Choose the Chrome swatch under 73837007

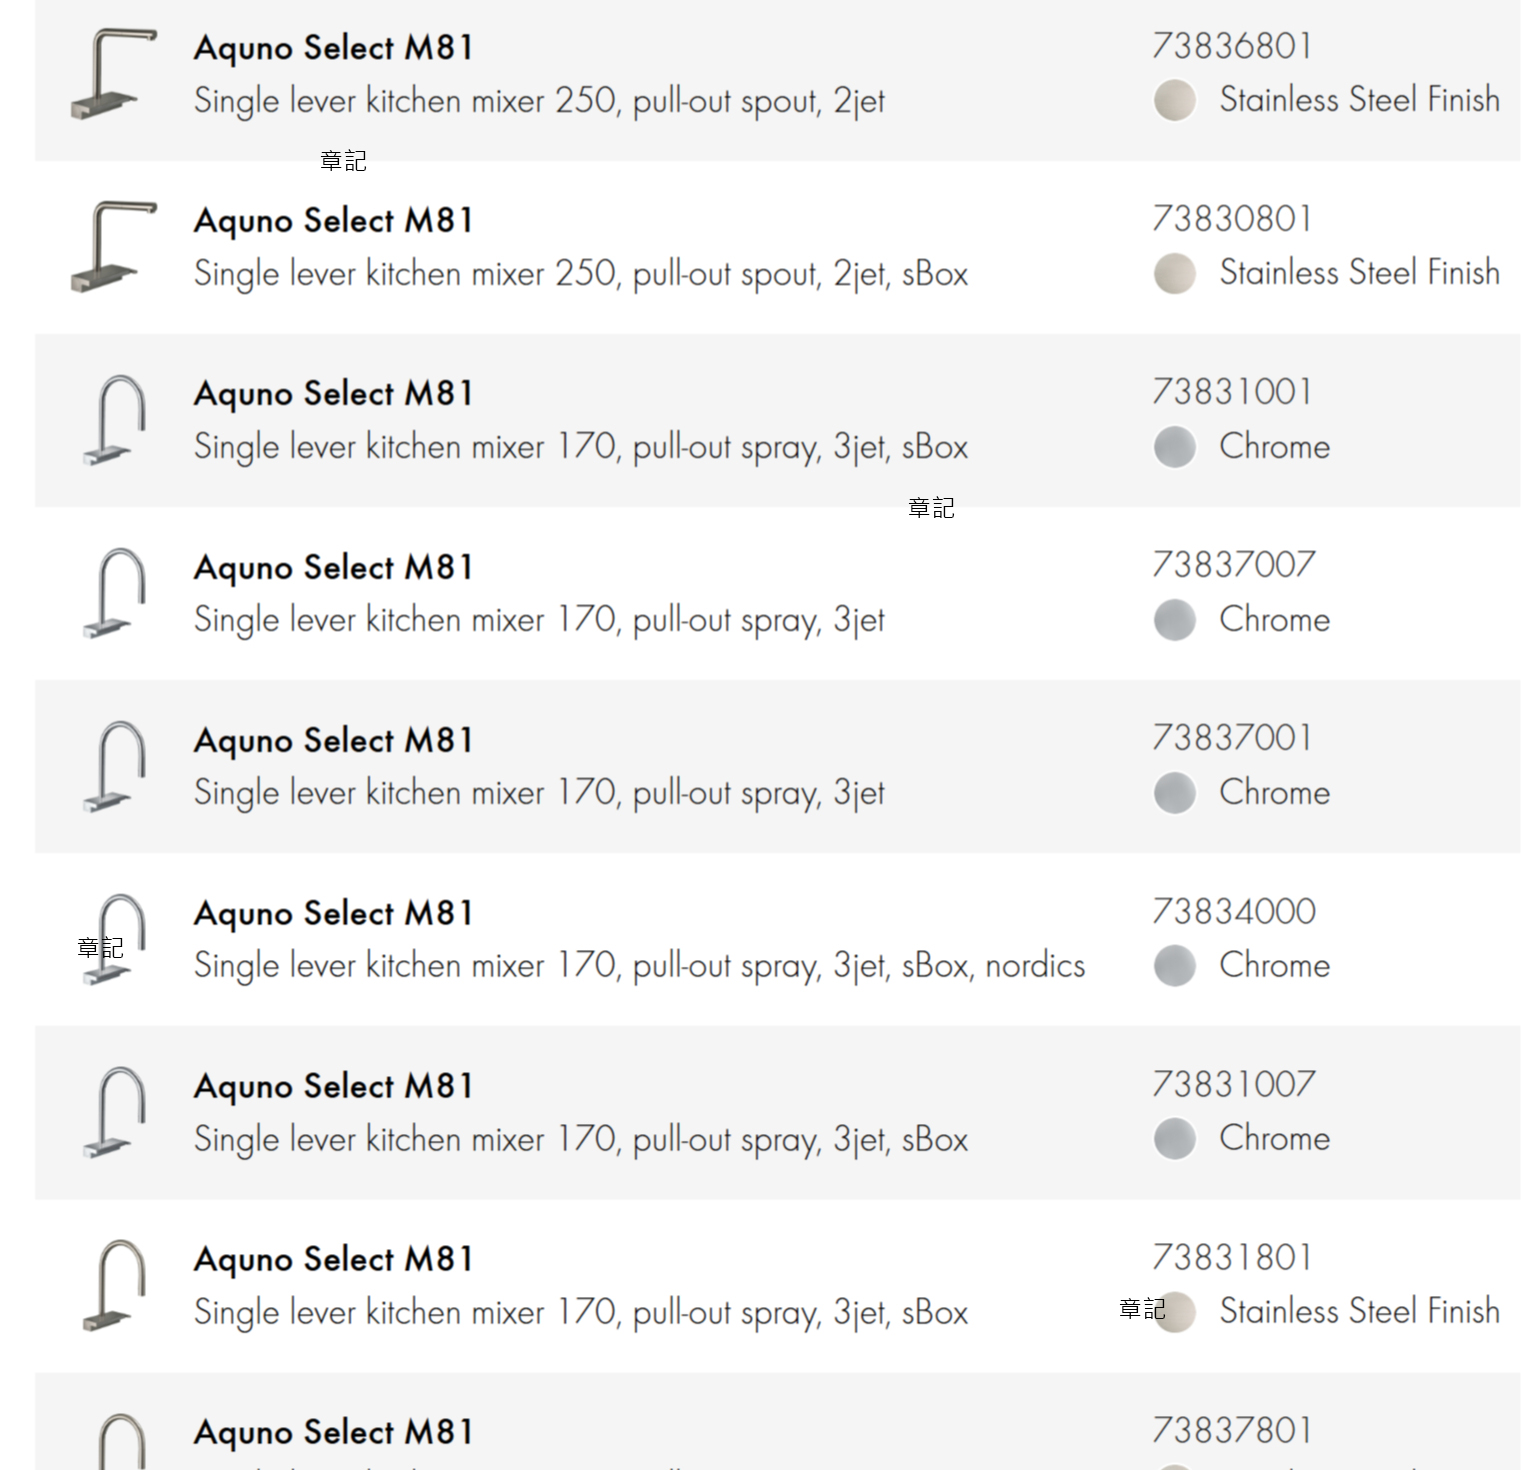pos(1175,619)
